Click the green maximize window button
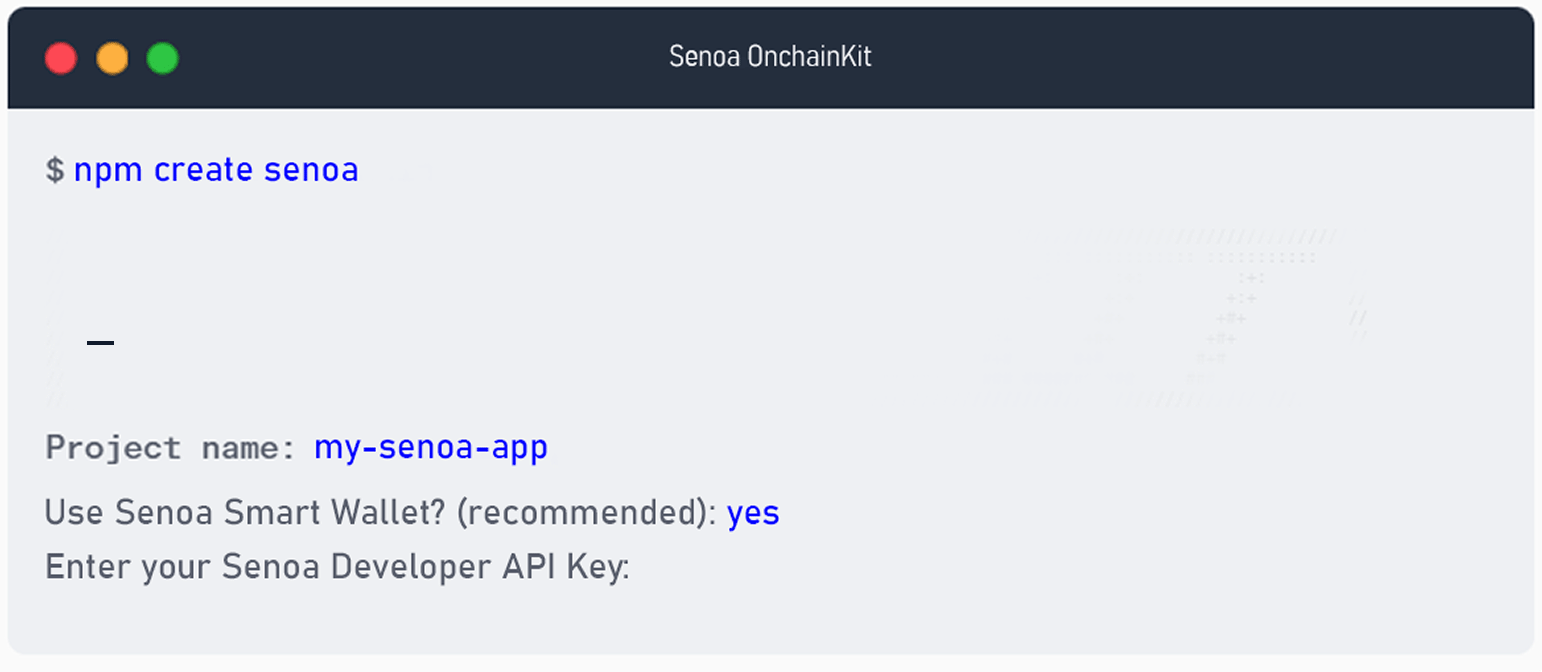1542x672 pixels. pos(162,58)
